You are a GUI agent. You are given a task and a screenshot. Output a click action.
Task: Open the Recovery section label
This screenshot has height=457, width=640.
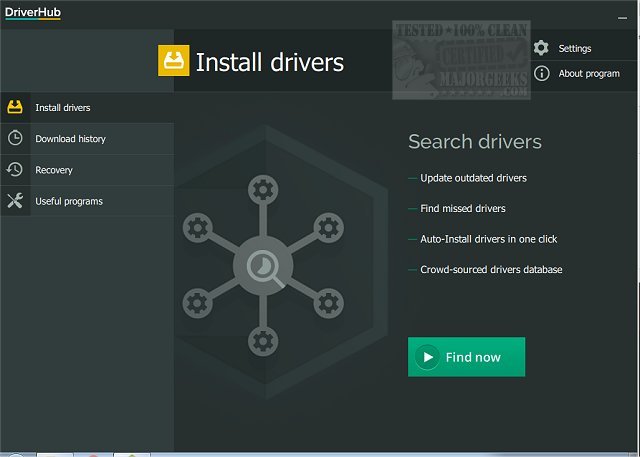coord(54,170)
